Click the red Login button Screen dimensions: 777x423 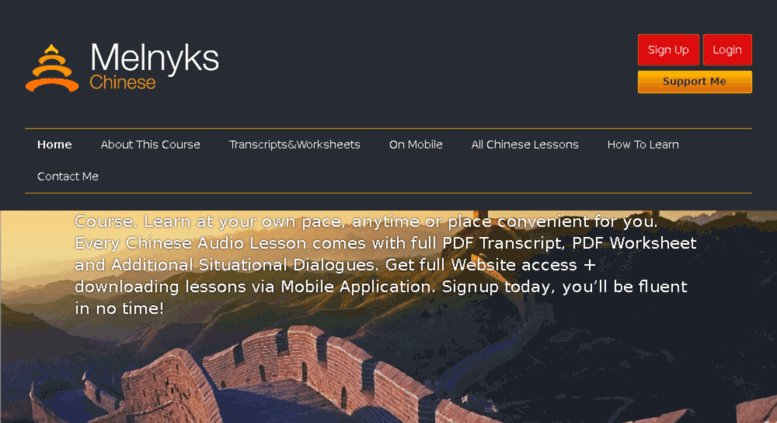click(x=727, y=50)
